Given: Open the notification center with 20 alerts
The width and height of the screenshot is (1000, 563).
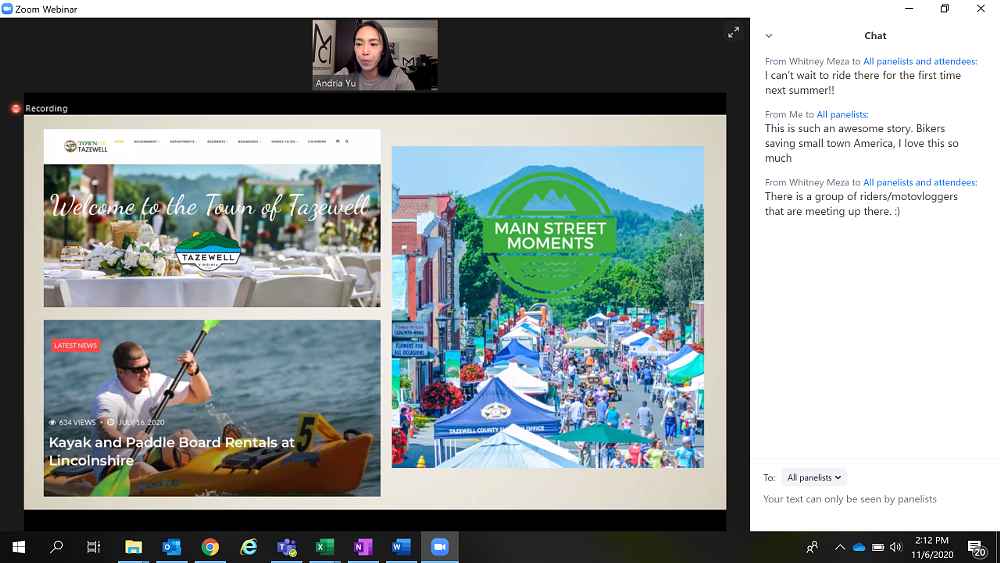Looking at the screenshot, I should click(x=976, y=547).
